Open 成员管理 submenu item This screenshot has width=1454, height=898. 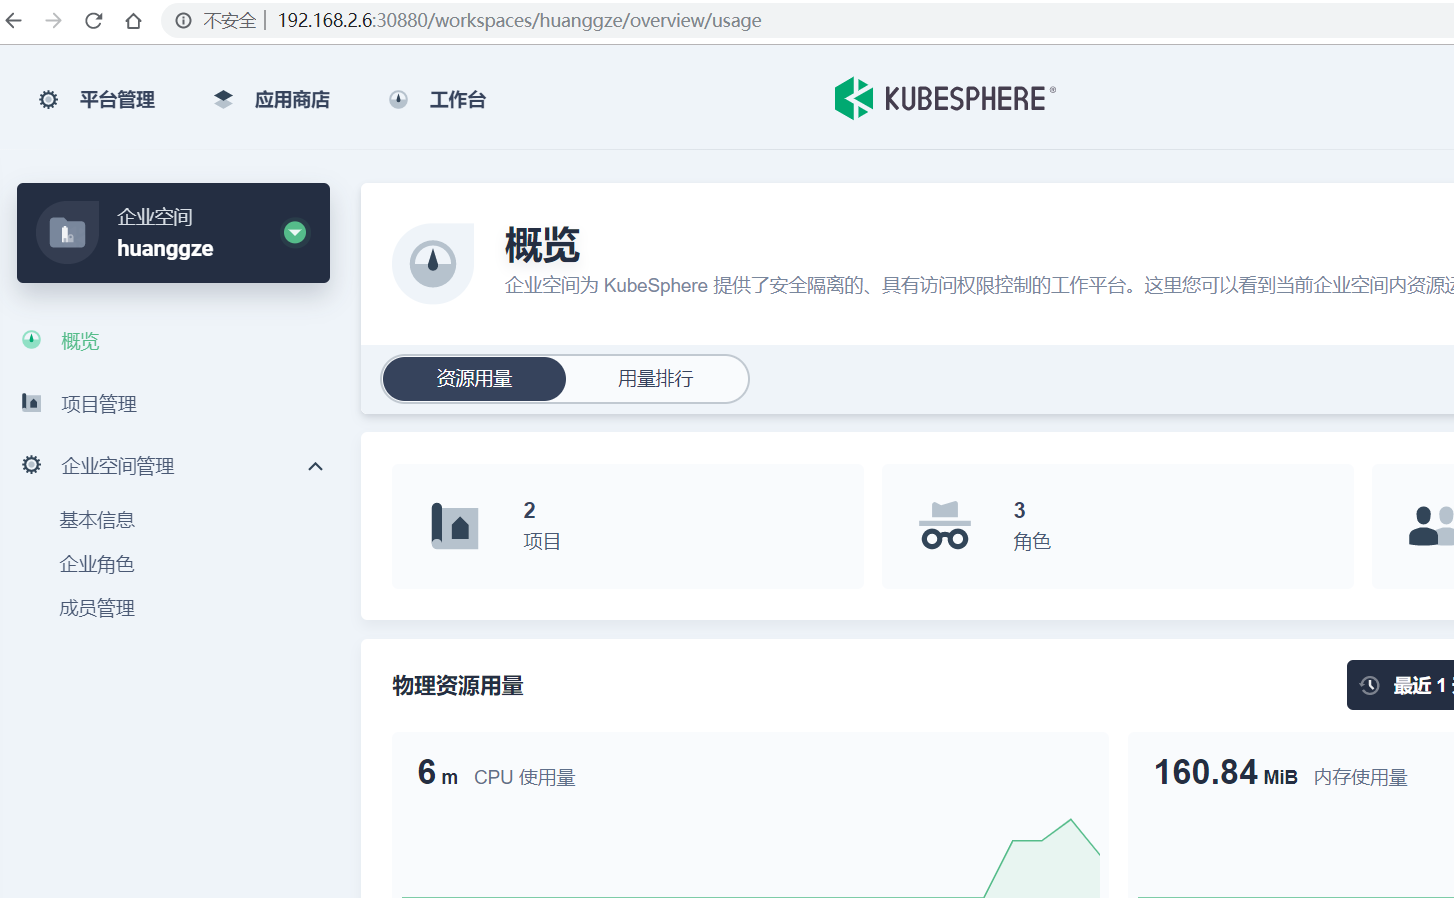coord(97,608)
